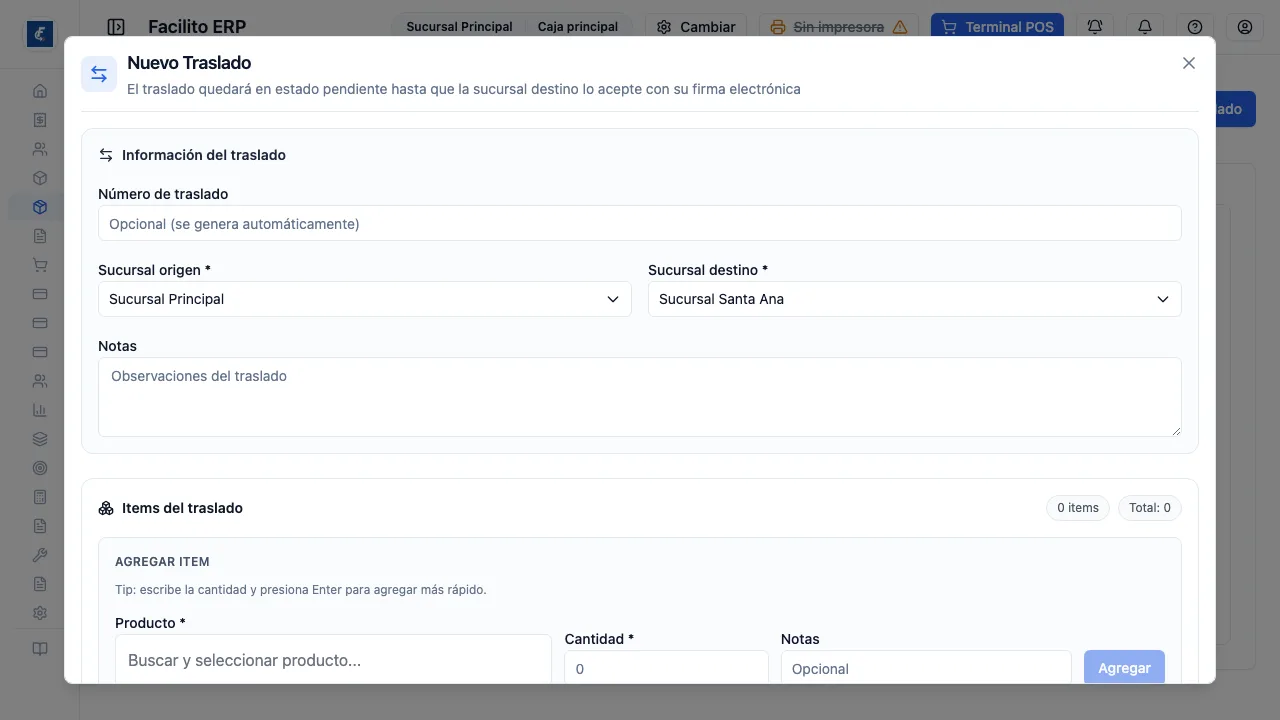Viewport: 1280px width, 720px height.
Task: Click the Cambiar button in the top bar
Action: coord(696,27)
